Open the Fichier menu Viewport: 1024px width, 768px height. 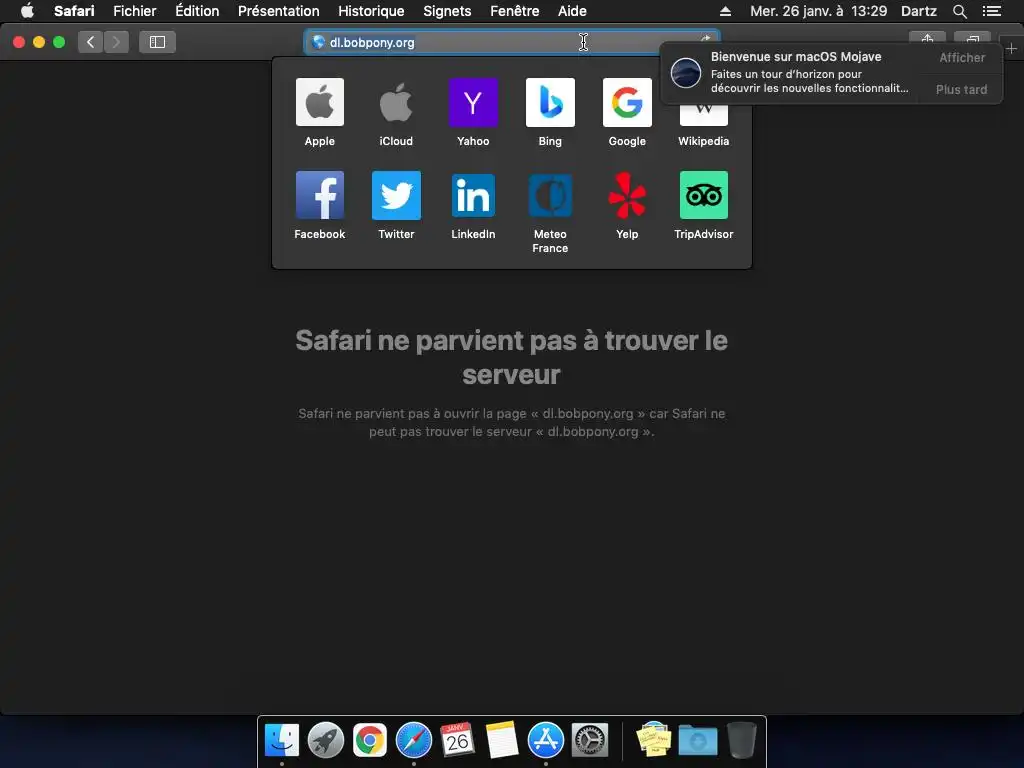tap(135, 11)
